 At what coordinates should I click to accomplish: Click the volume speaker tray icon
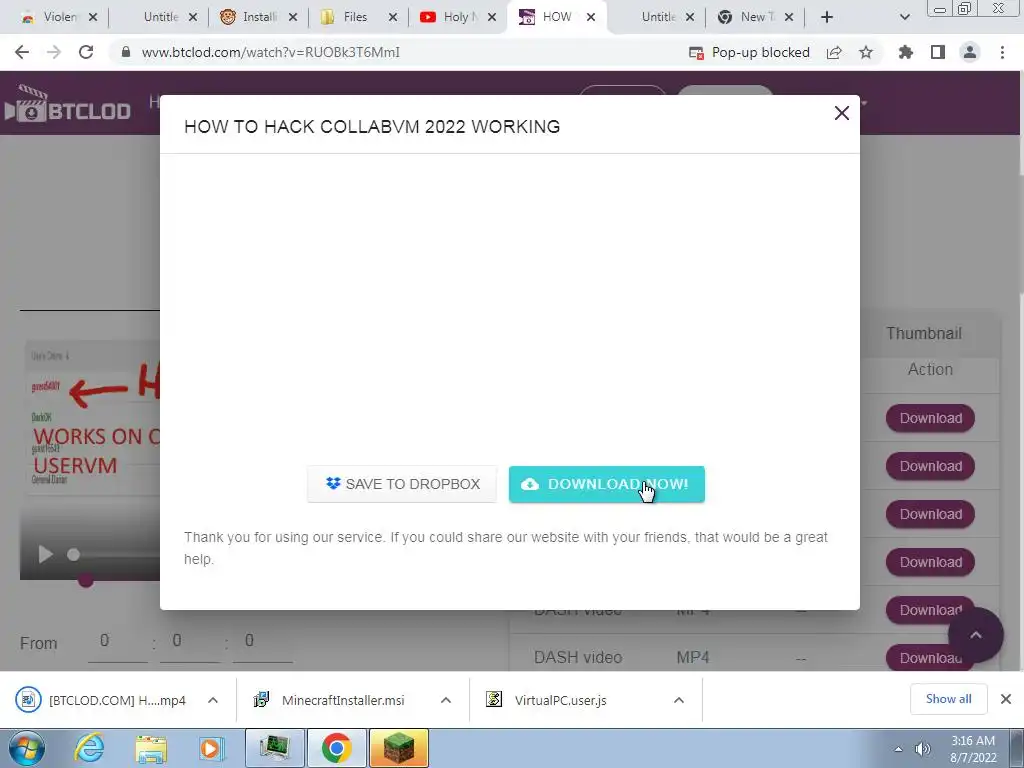923,749
